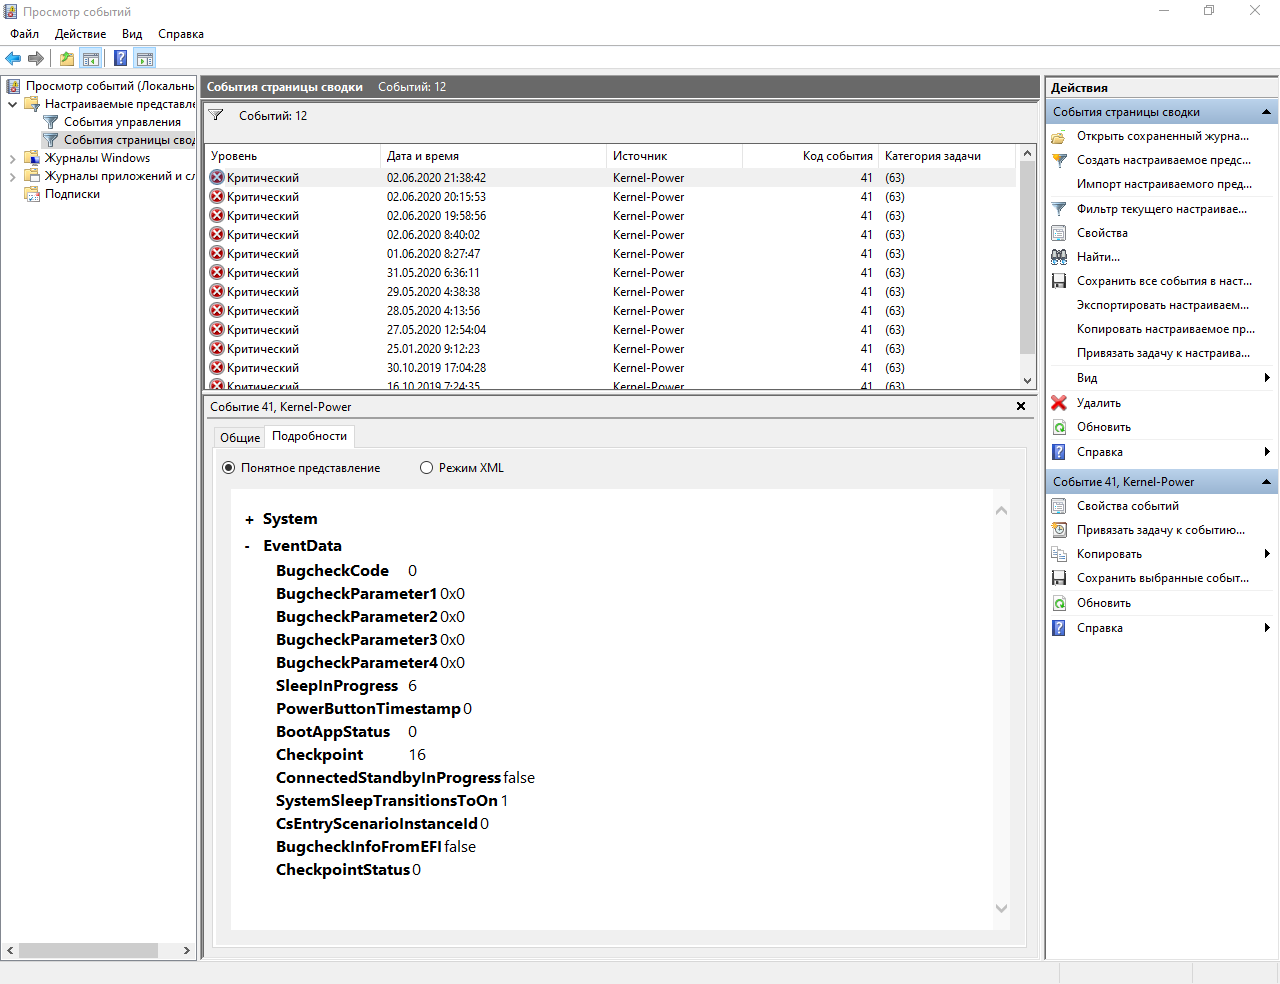
Task: Select event row dated 01.06.2020 8:27:47
Action: 610,254
